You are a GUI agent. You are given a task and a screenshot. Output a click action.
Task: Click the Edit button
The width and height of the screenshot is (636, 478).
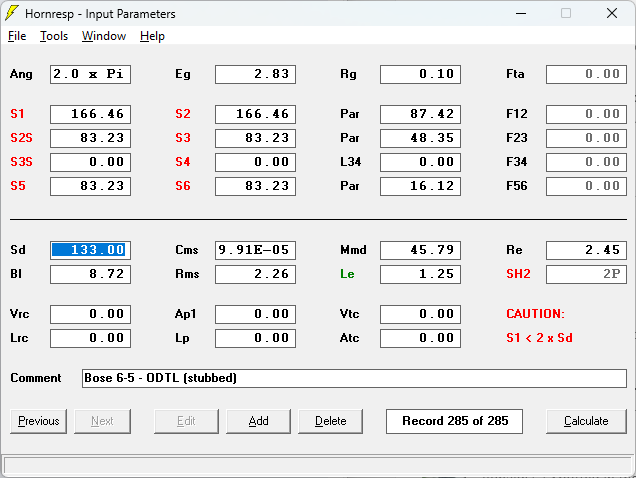[186, 421]
